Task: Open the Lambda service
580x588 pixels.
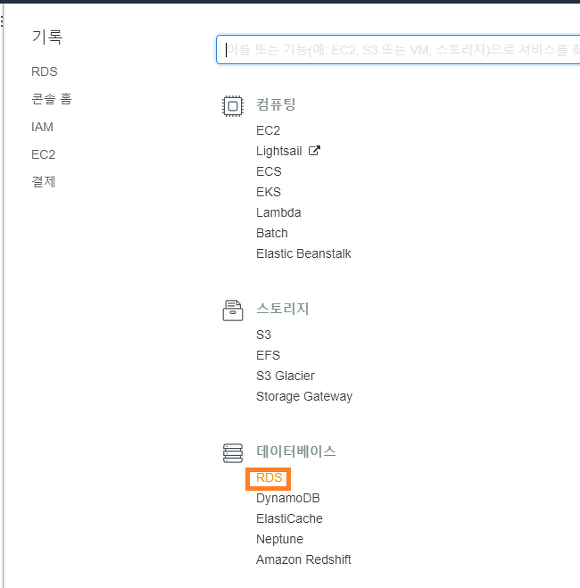Action: pyautogui.click(x=279, y=213)
